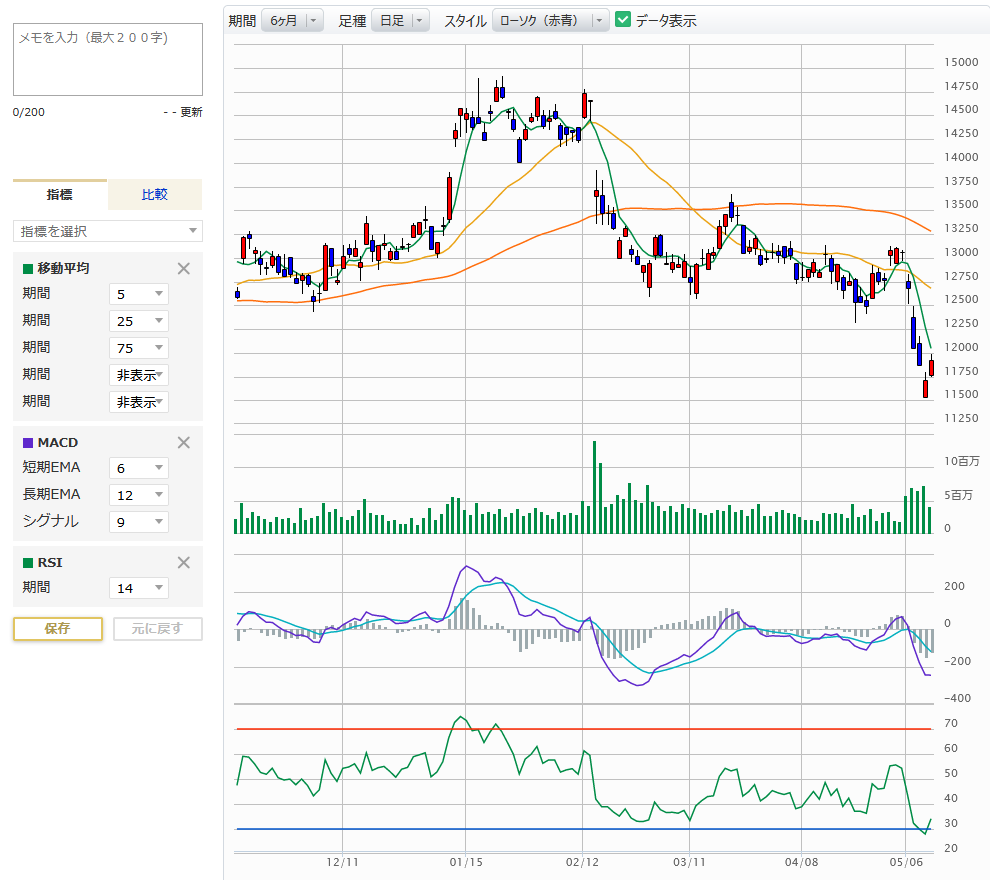Image resolution: width=990 pixels, height=880 pixels.
Task: Open the 期間 6ヶ月 dropdown
Action: [x=291, y=20]
